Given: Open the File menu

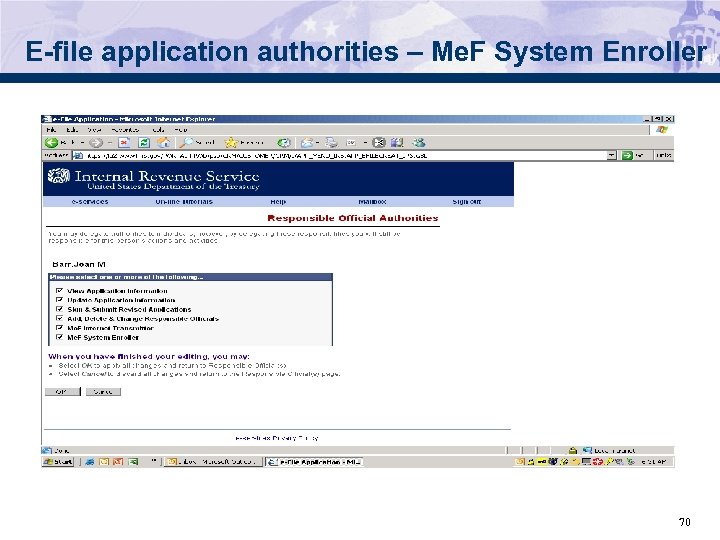Looking at the screenshot, I should click(x=51, y=130).
